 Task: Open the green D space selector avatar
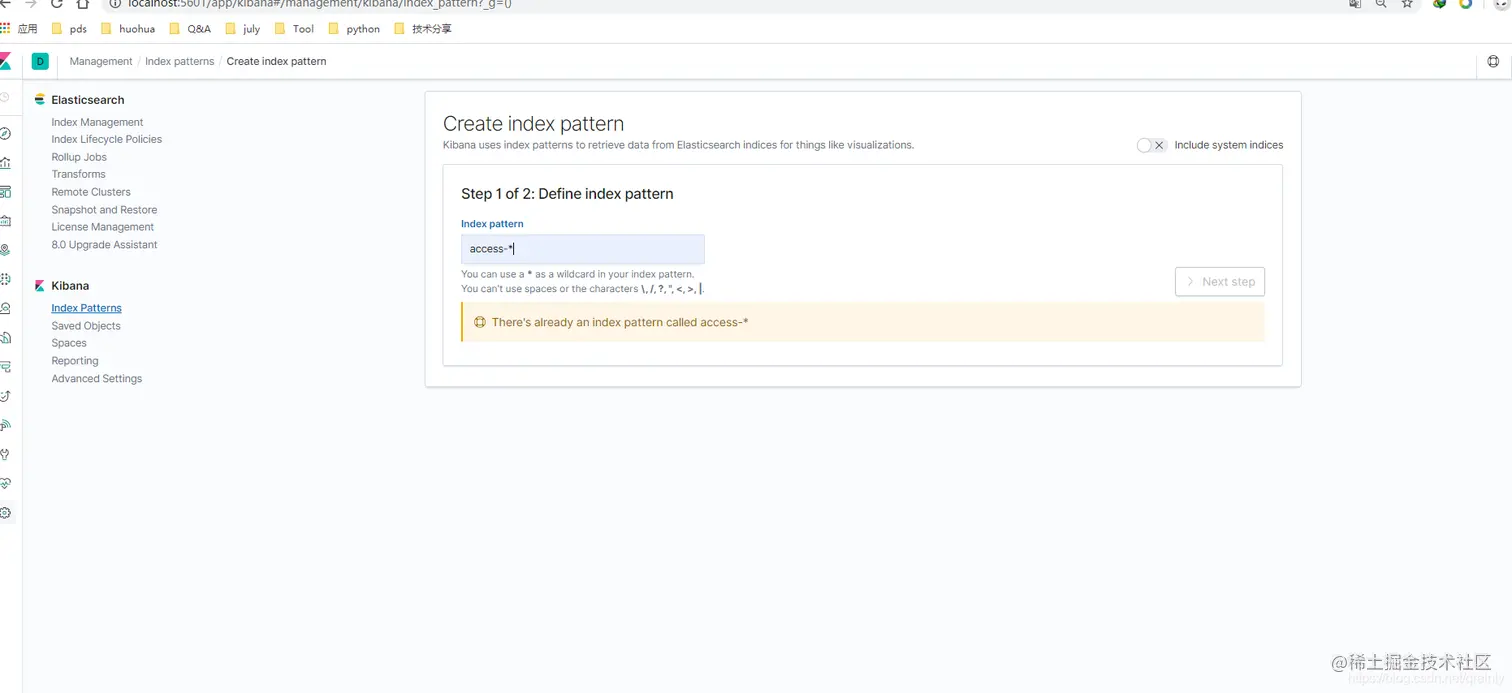40,61
